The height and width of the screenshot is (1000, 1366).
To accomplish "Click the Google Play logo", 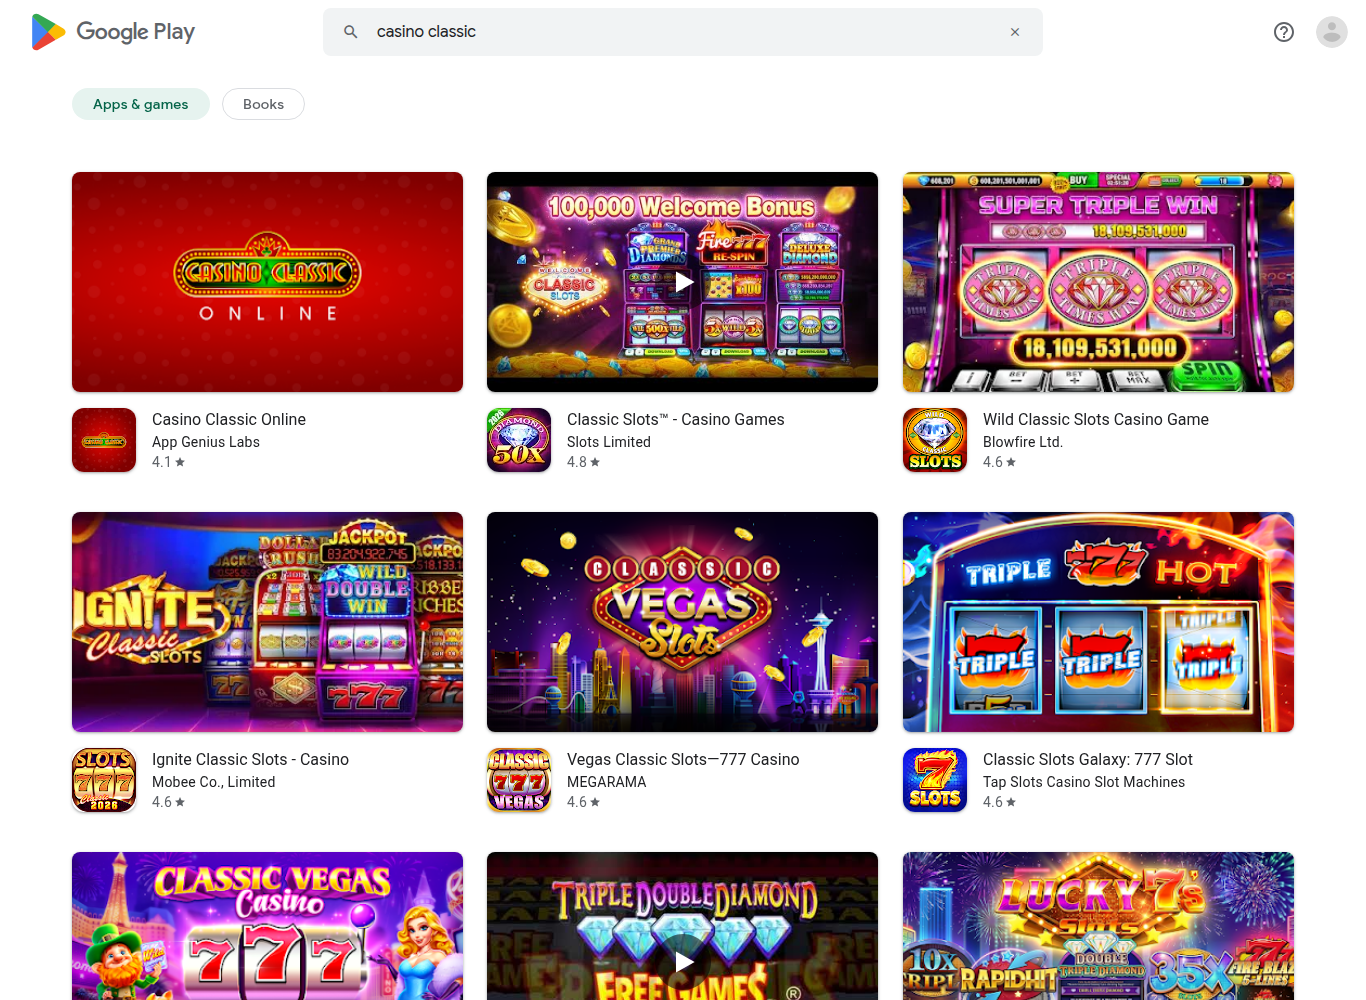I will pos(113,32).
